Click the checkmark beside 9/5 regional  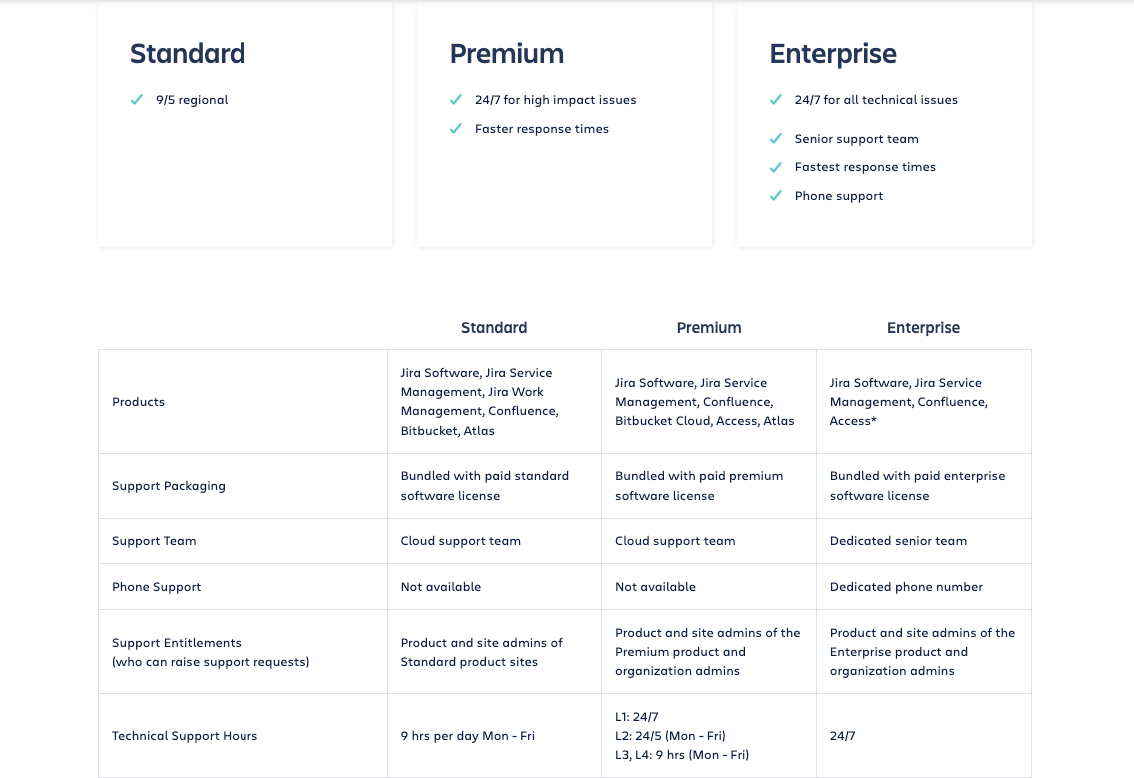[137, 100]
